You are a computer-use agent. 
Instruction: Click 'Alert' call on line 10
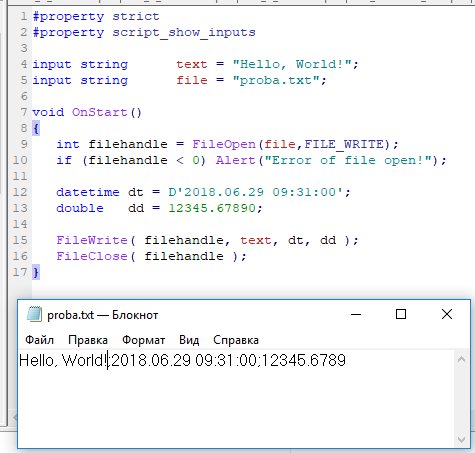tap(236, 160)
